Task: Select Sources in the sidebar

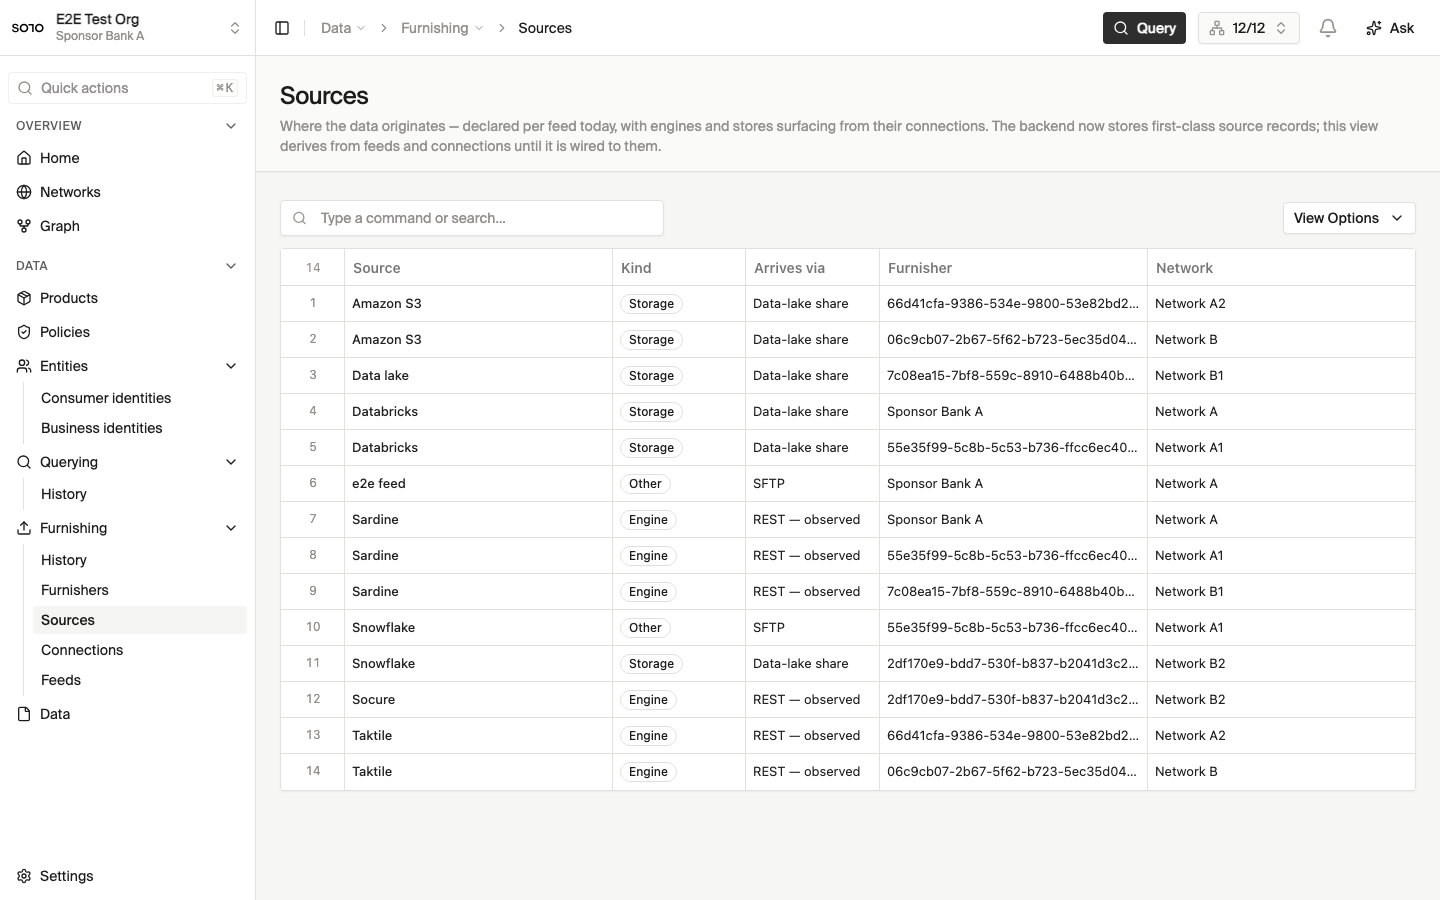Action: click(140, 620)
